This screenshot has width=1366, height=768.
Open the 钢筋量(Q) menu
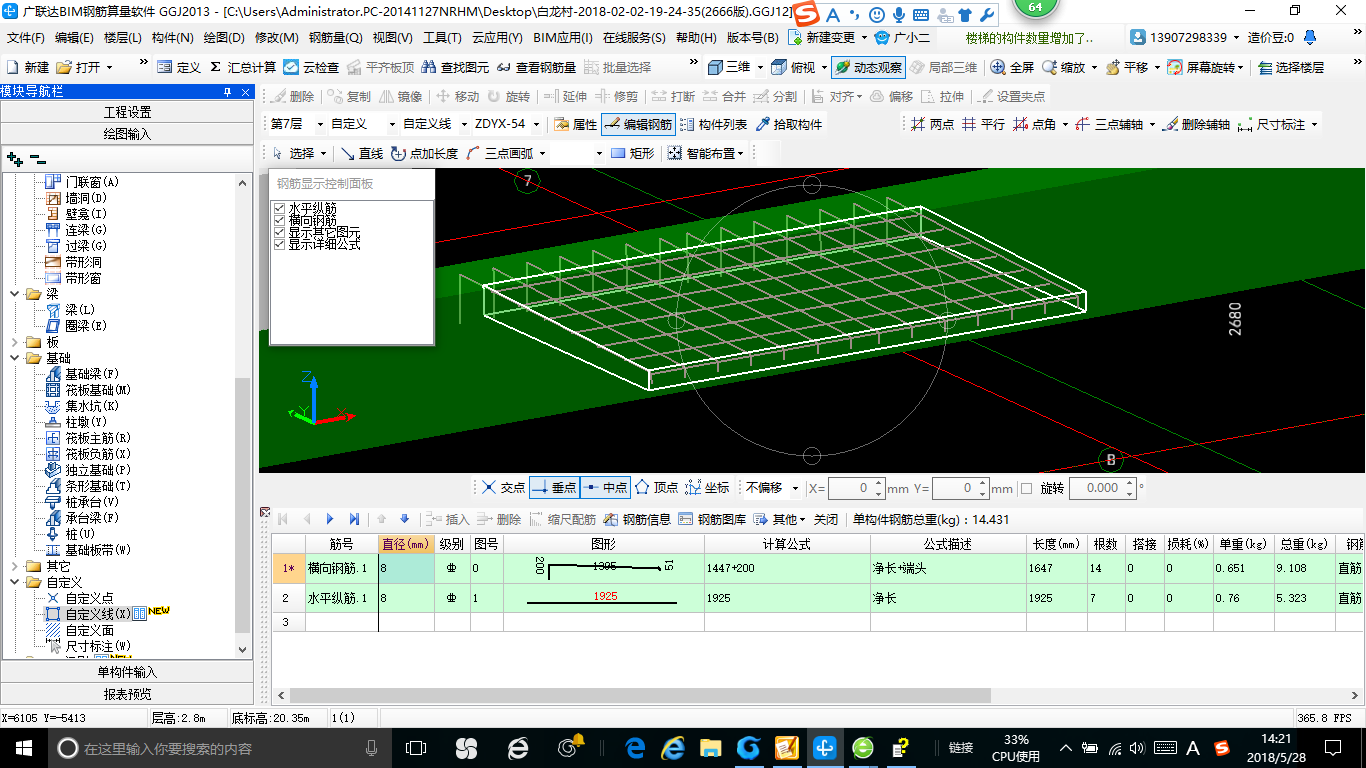click(336, 38)
